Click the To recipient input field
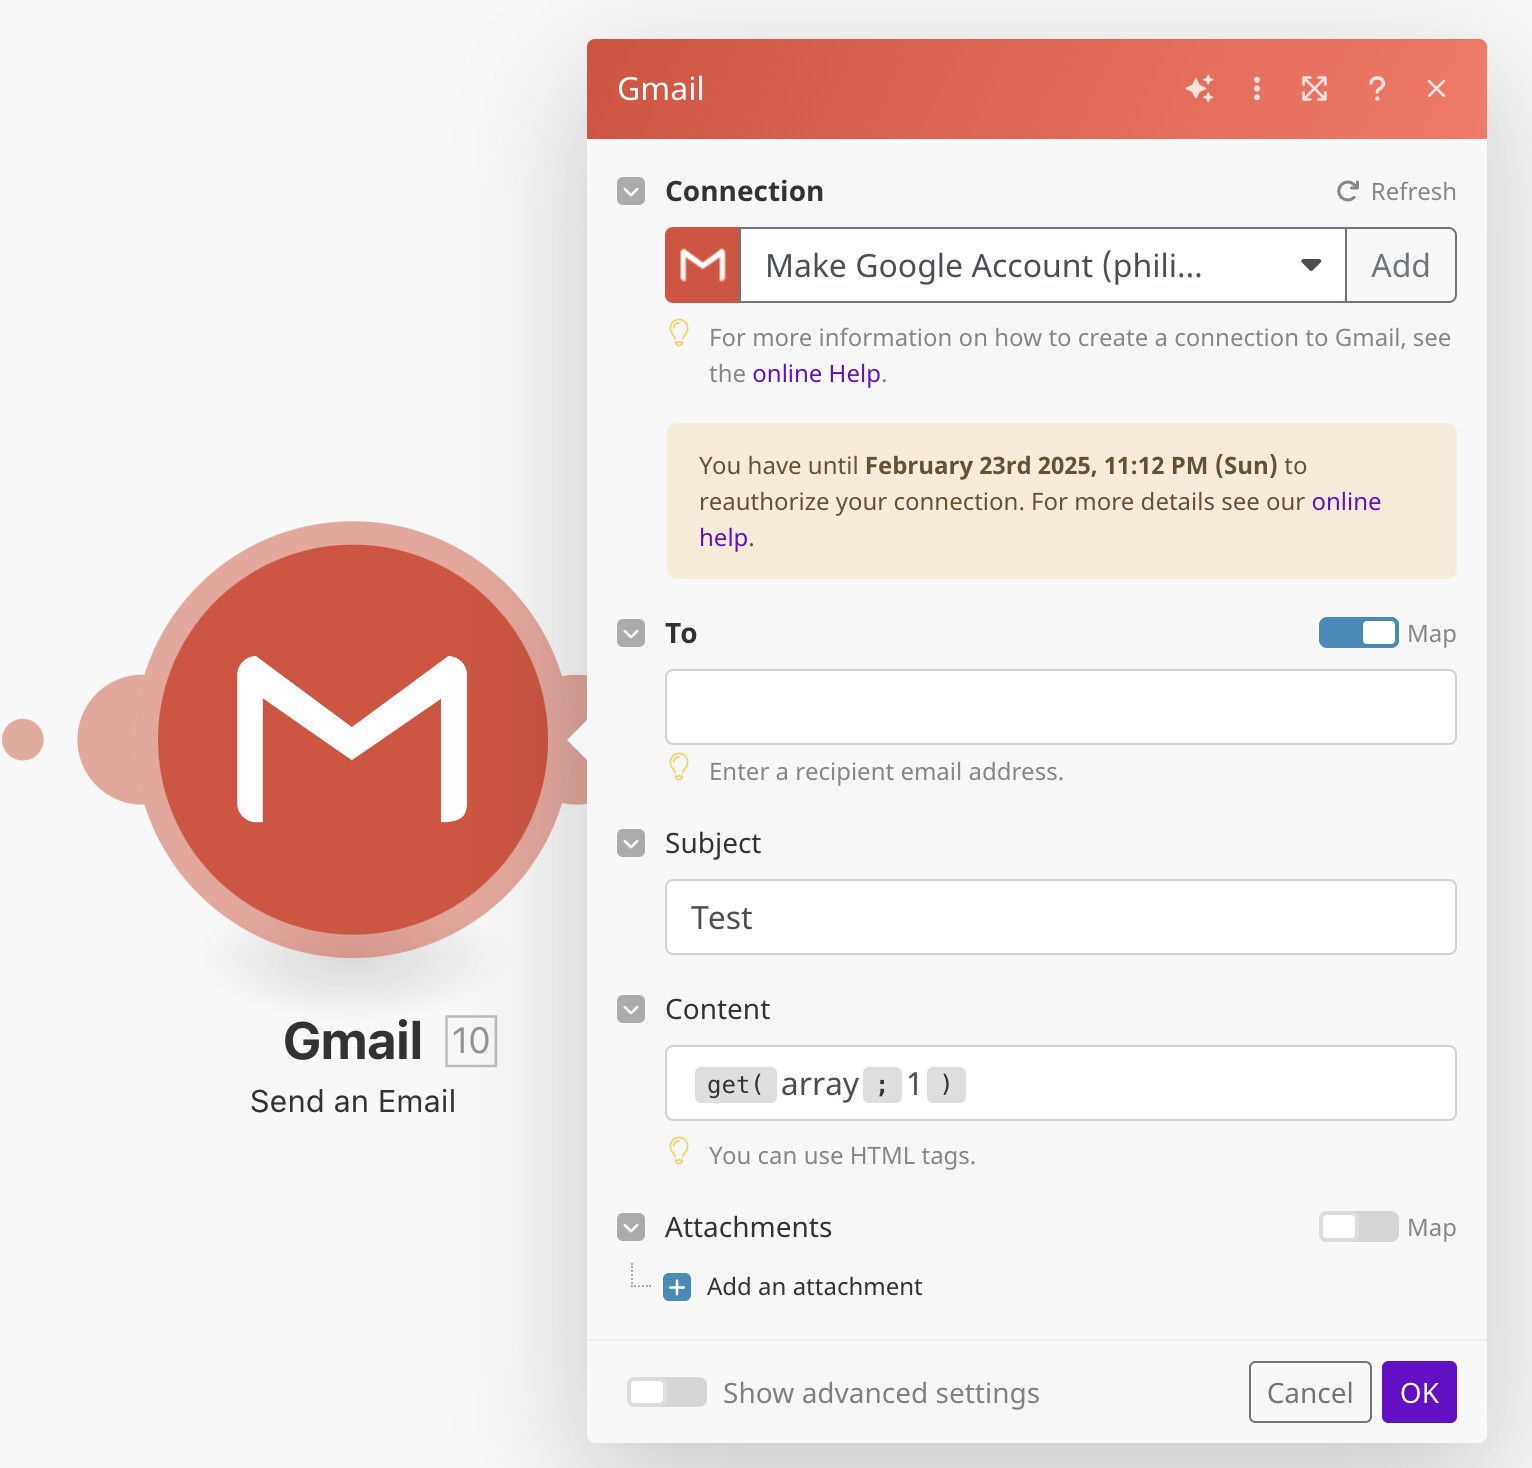 (1061, 707)
